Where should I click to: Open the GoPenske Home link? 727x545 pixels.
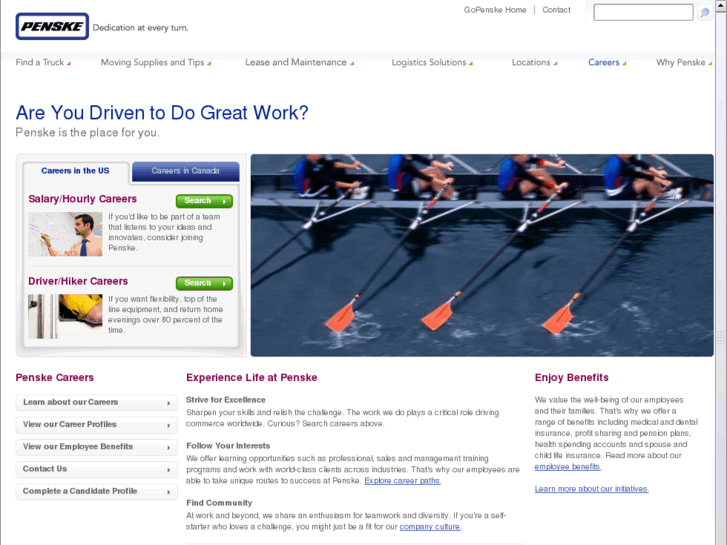(495, 10)
